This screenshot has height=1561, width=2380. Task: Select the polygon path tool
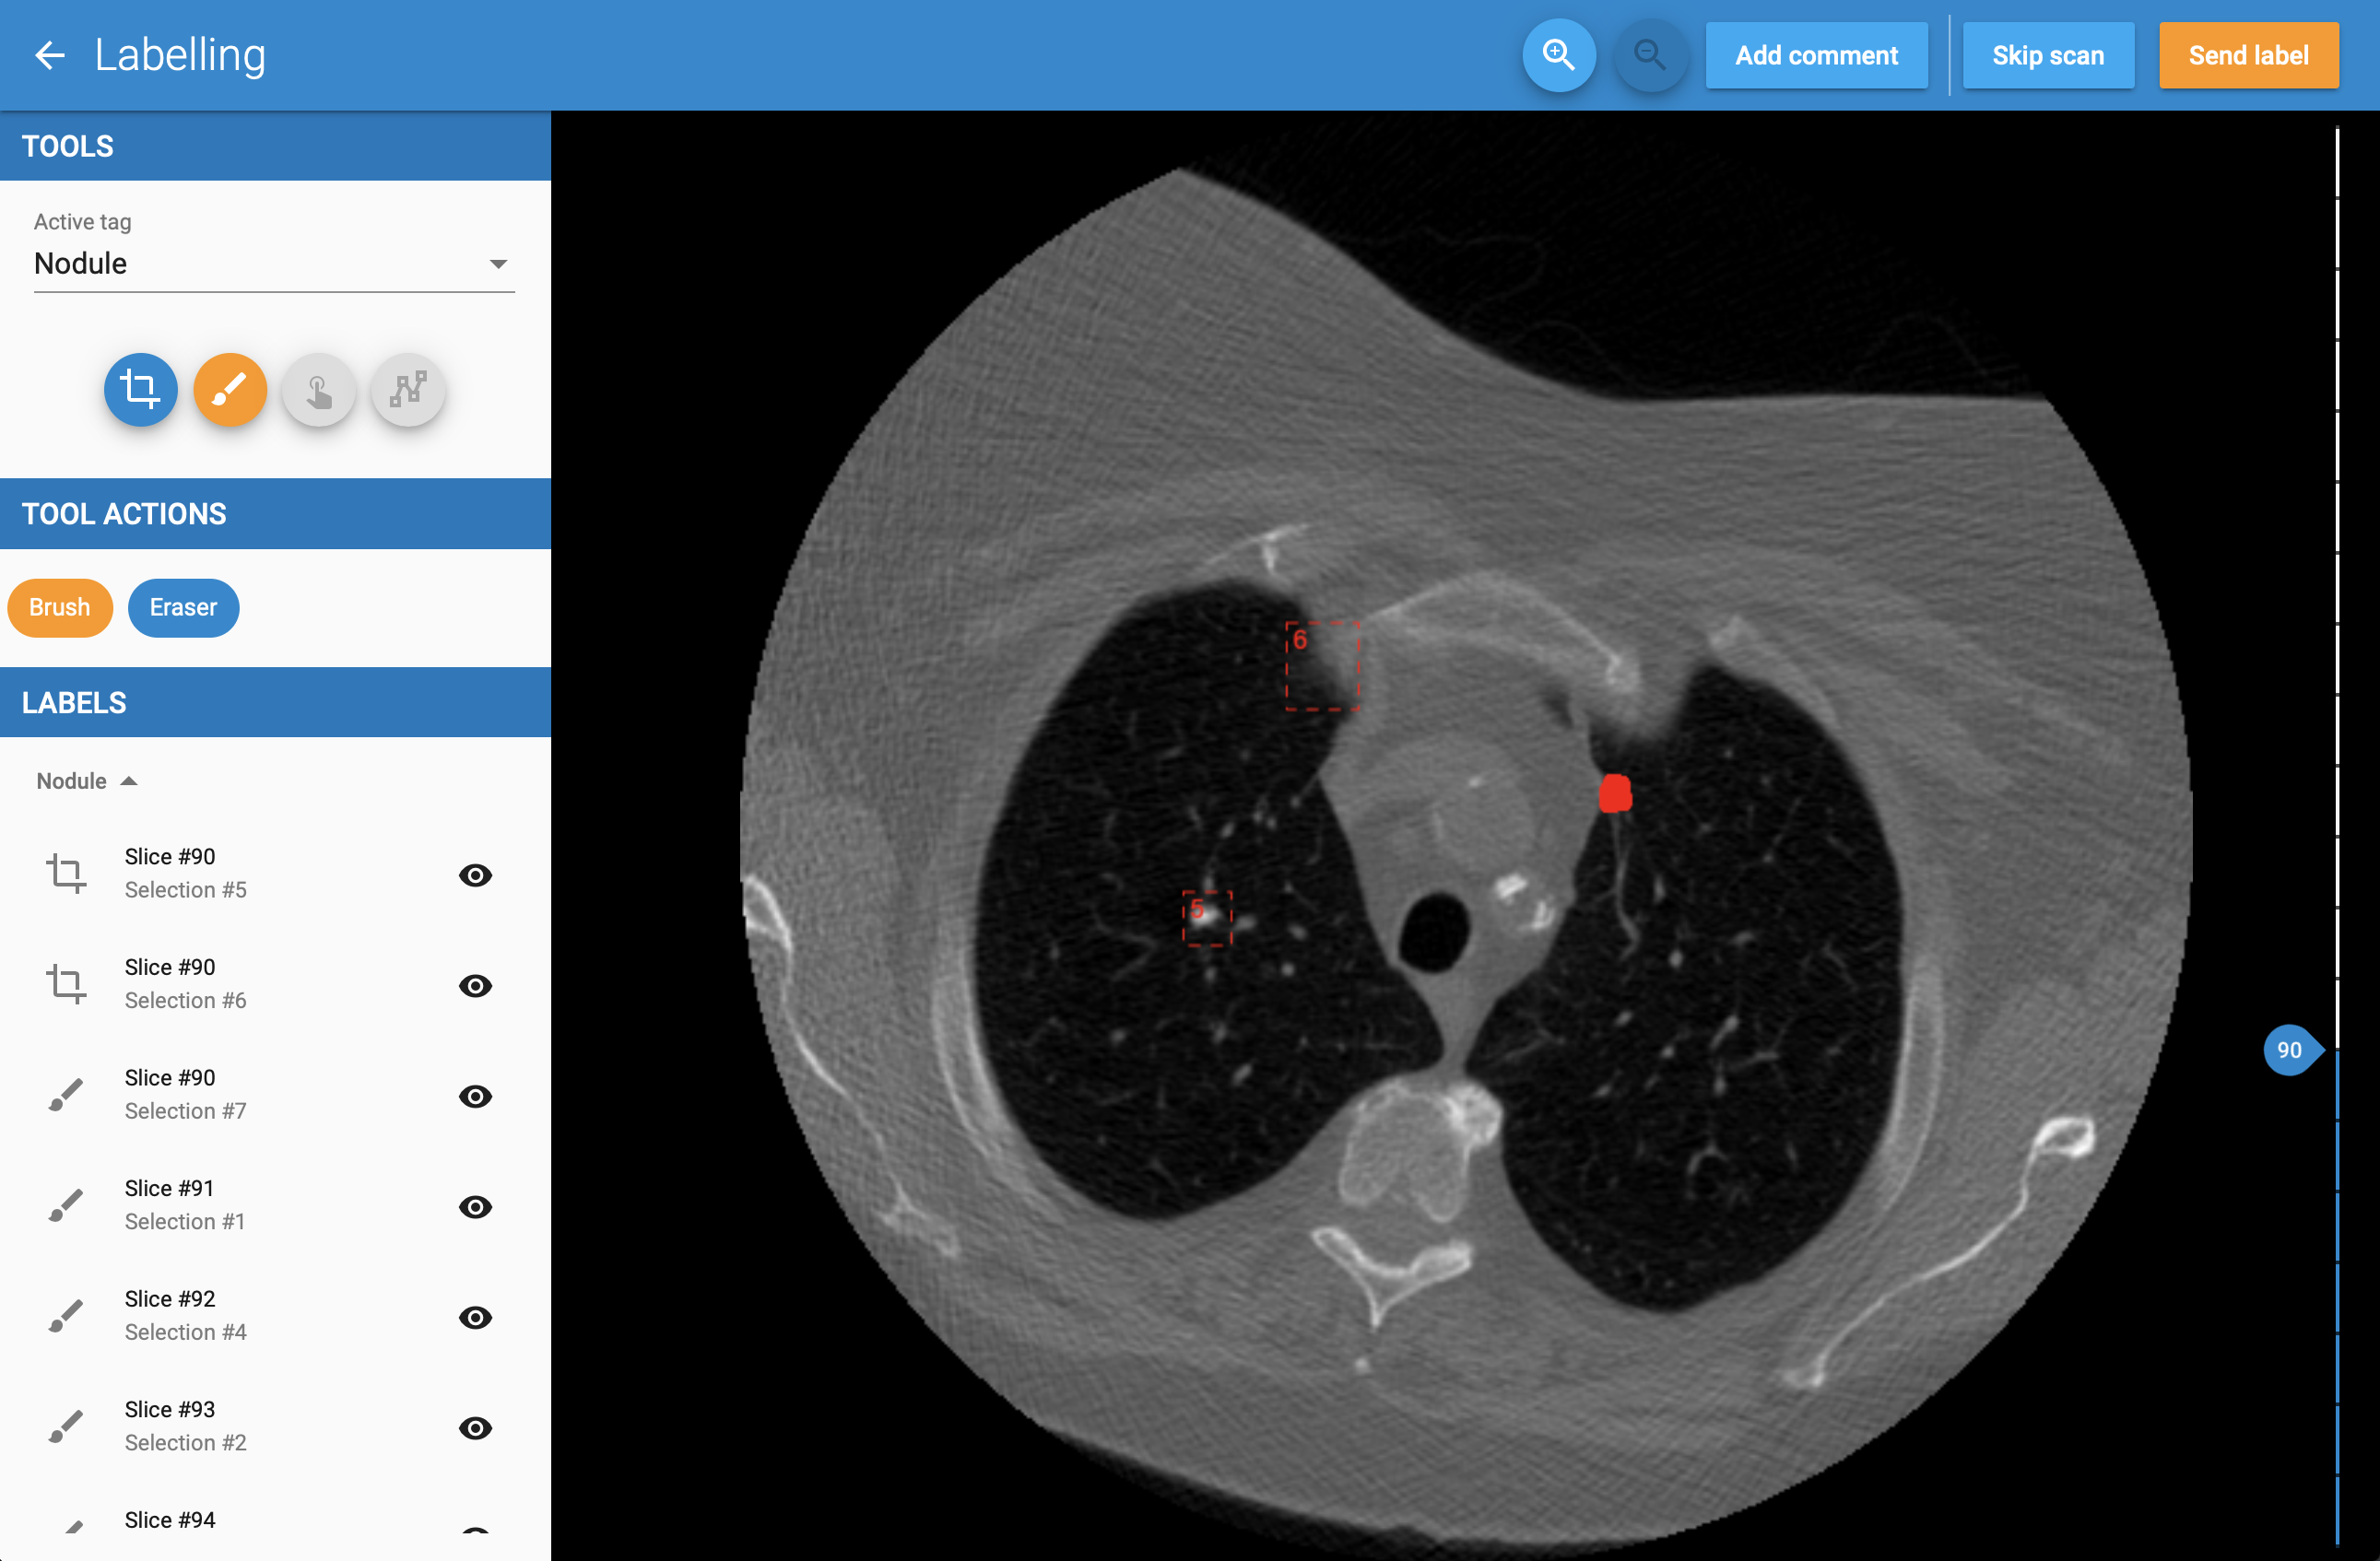click(408, 389)
